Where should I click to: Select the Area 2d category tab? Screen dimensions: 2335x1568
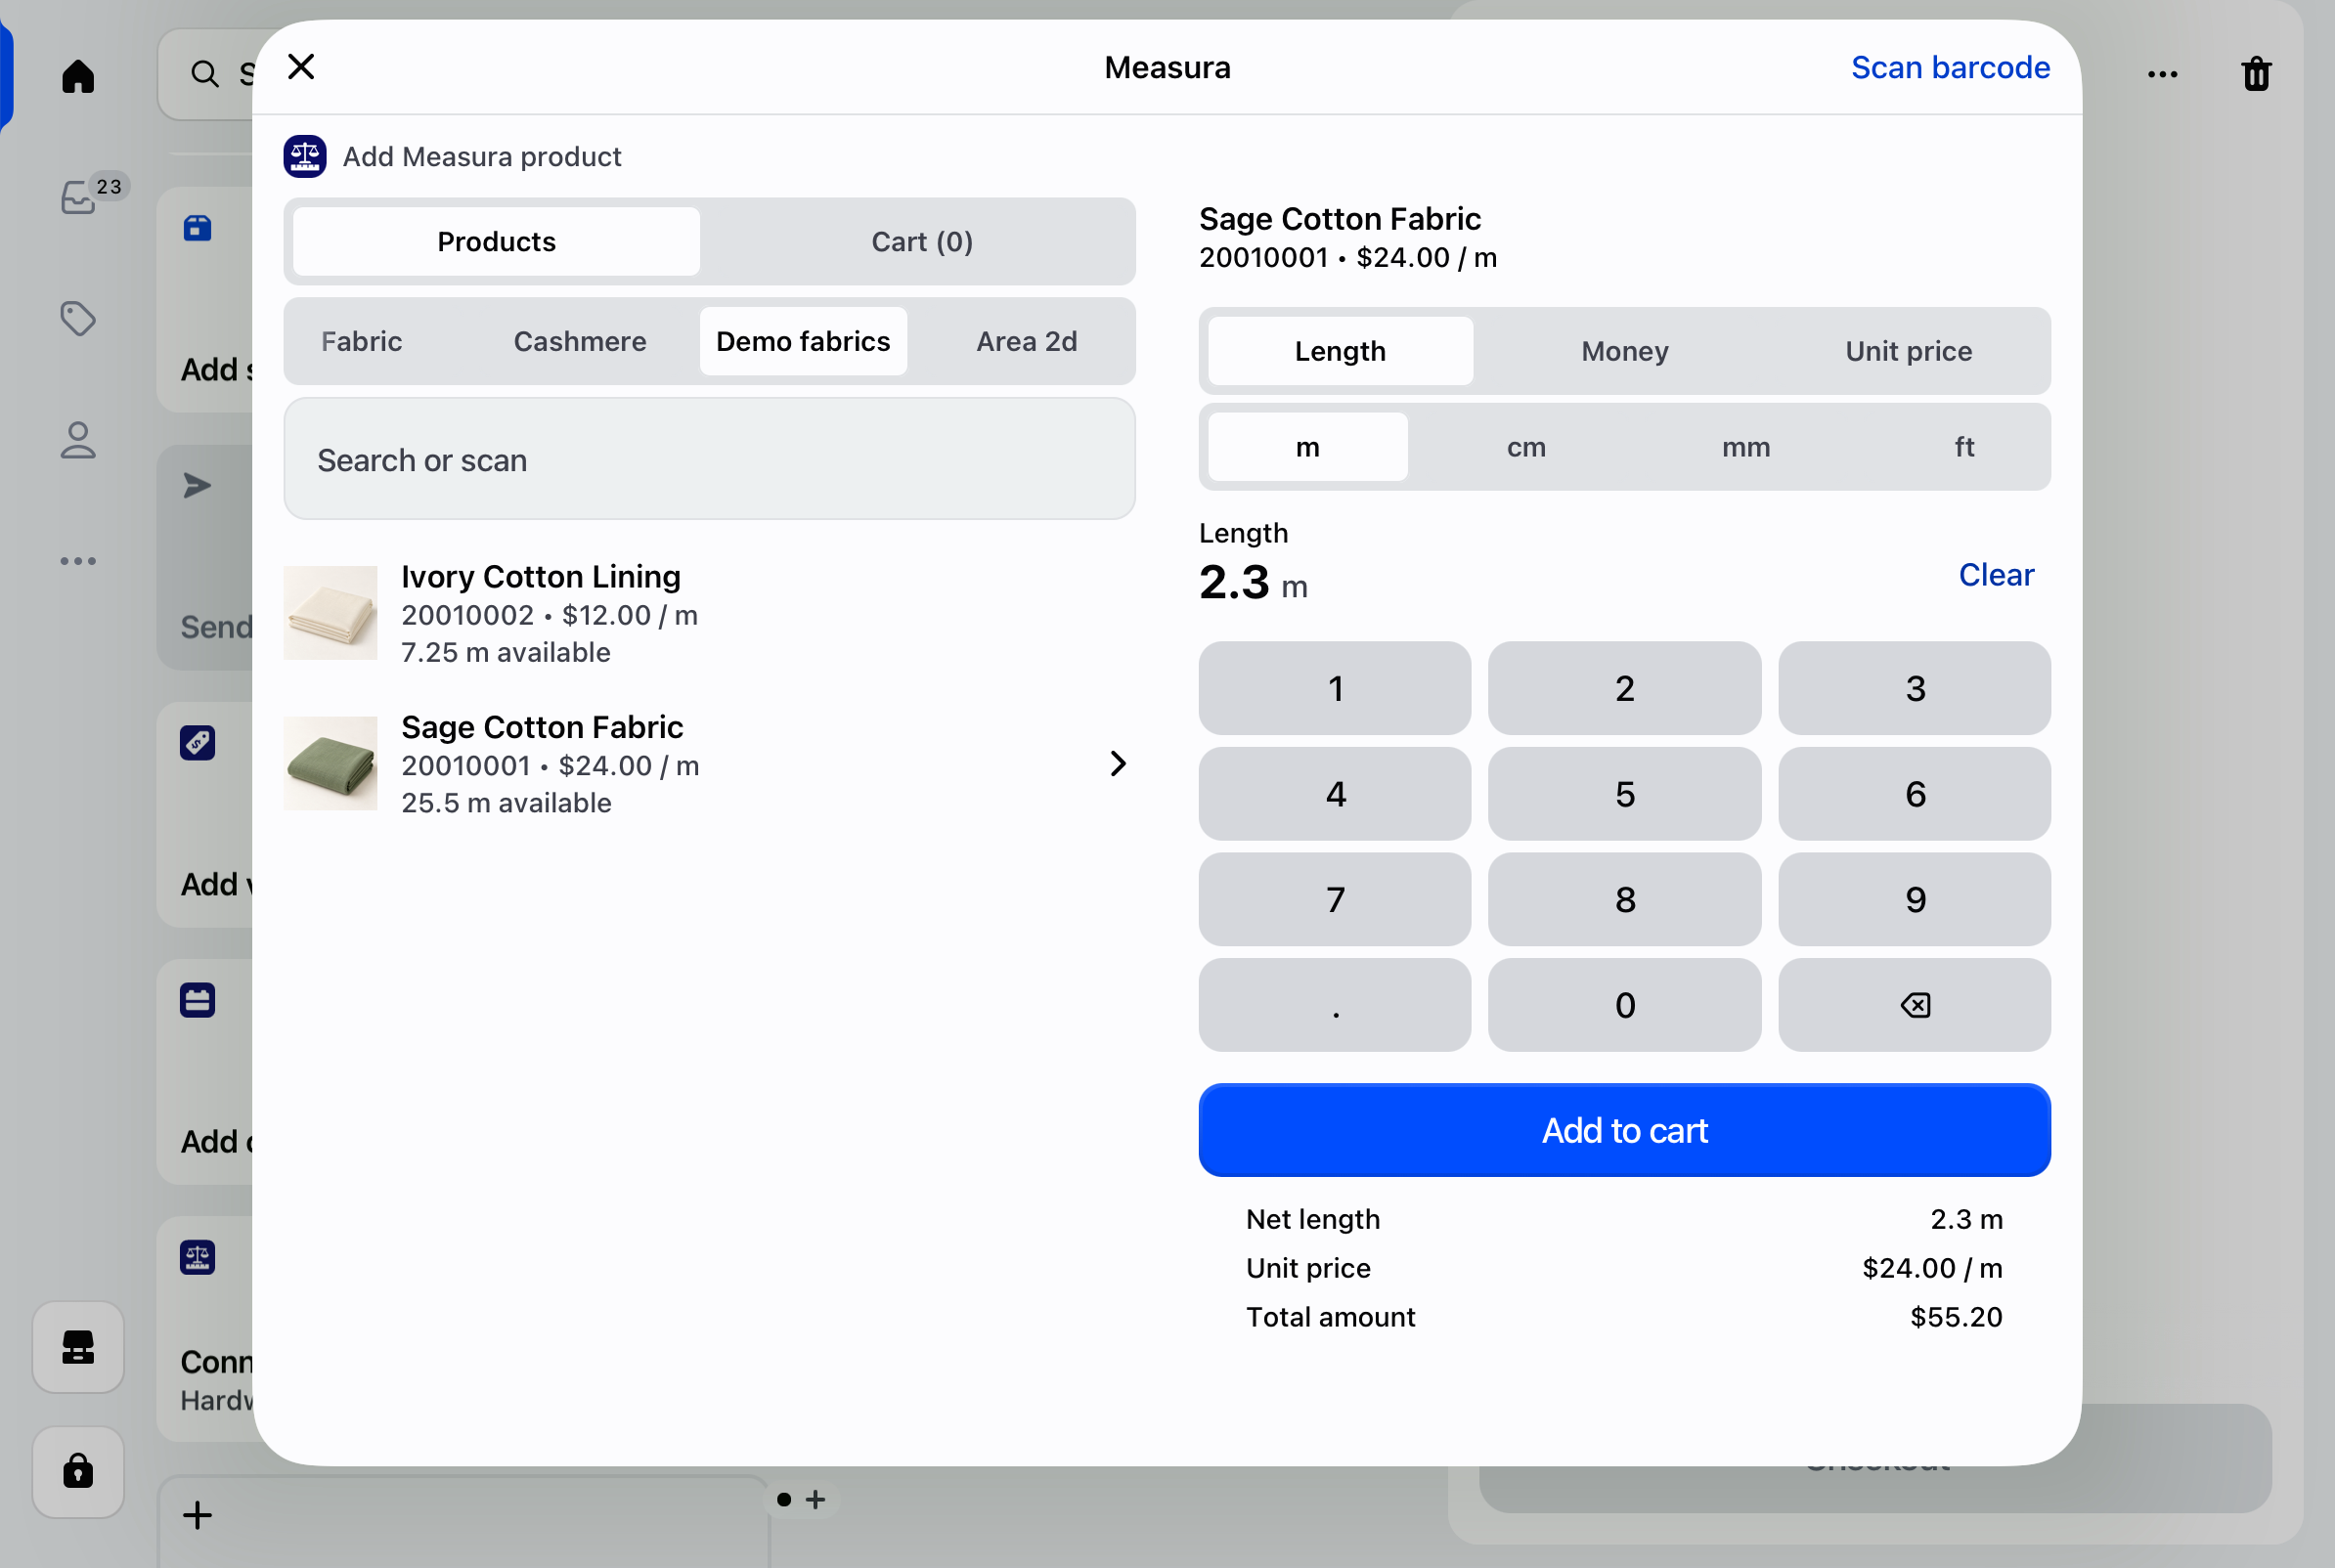[x=1026, y=341]
